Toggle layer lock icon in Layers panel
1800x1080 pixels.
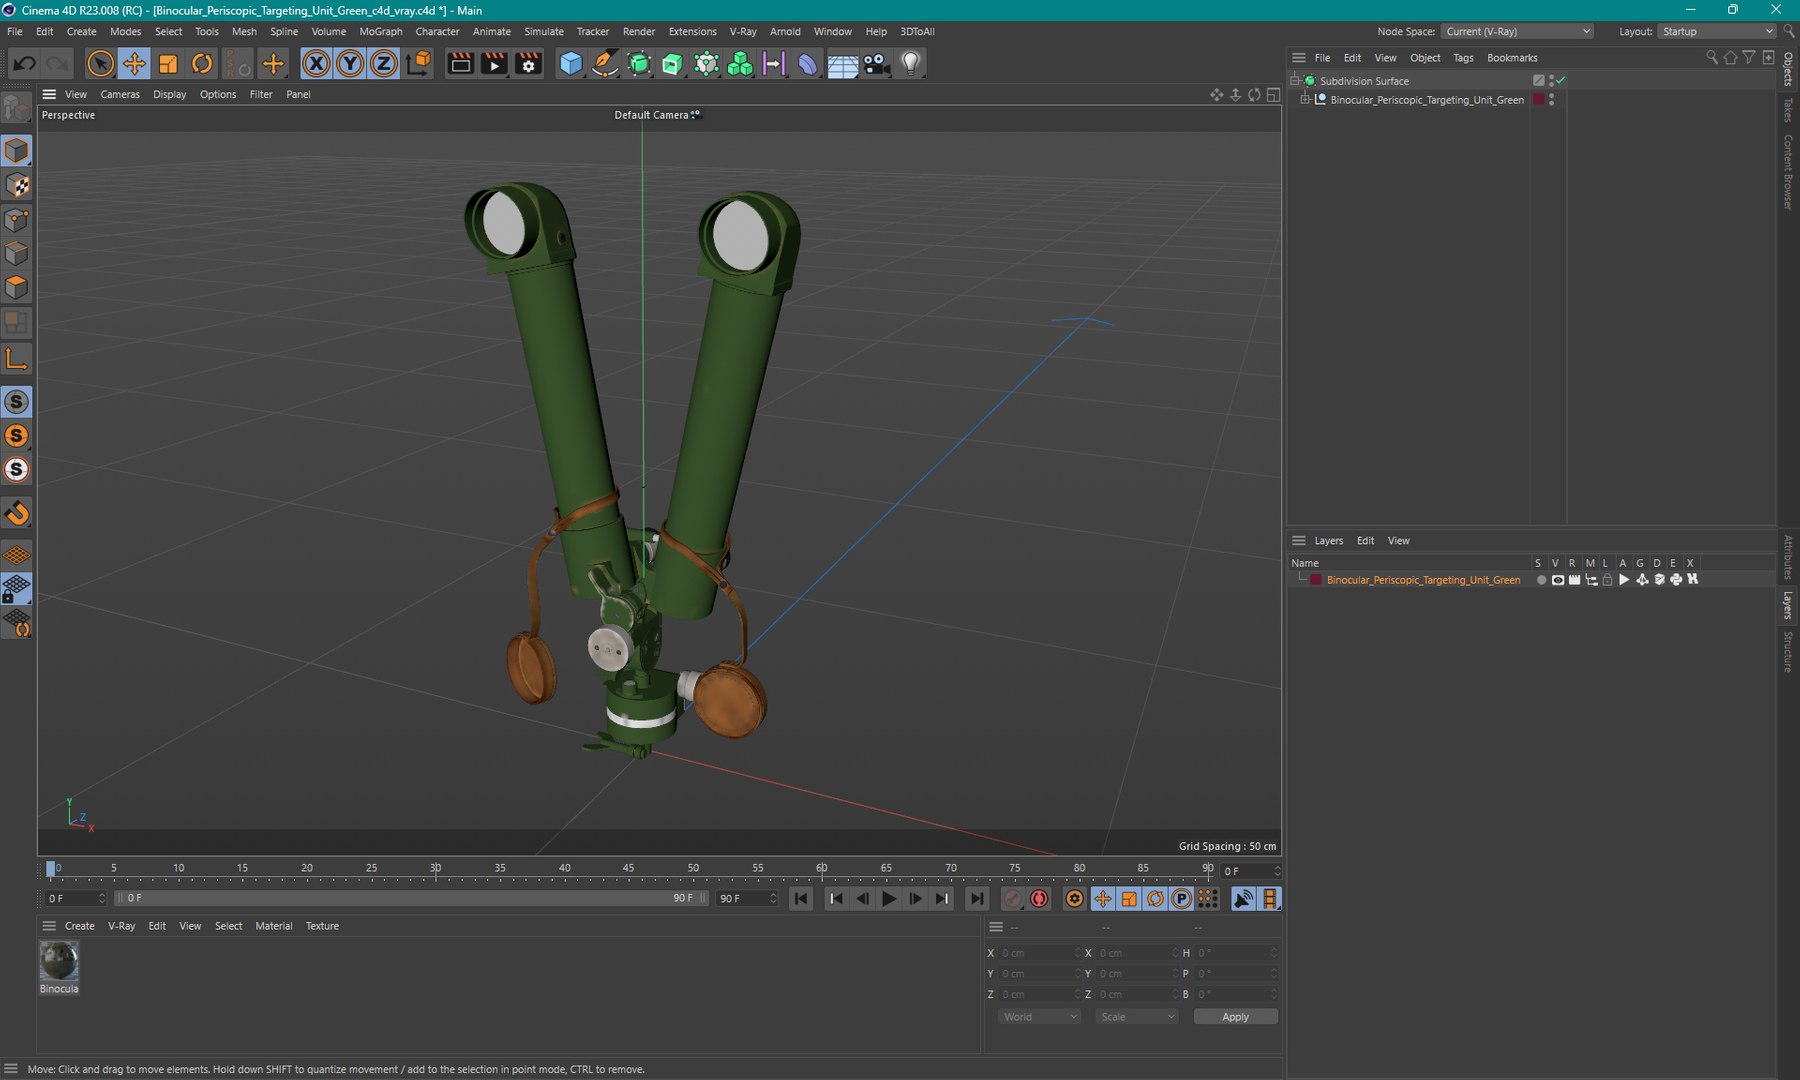(x=1608, y=580)
